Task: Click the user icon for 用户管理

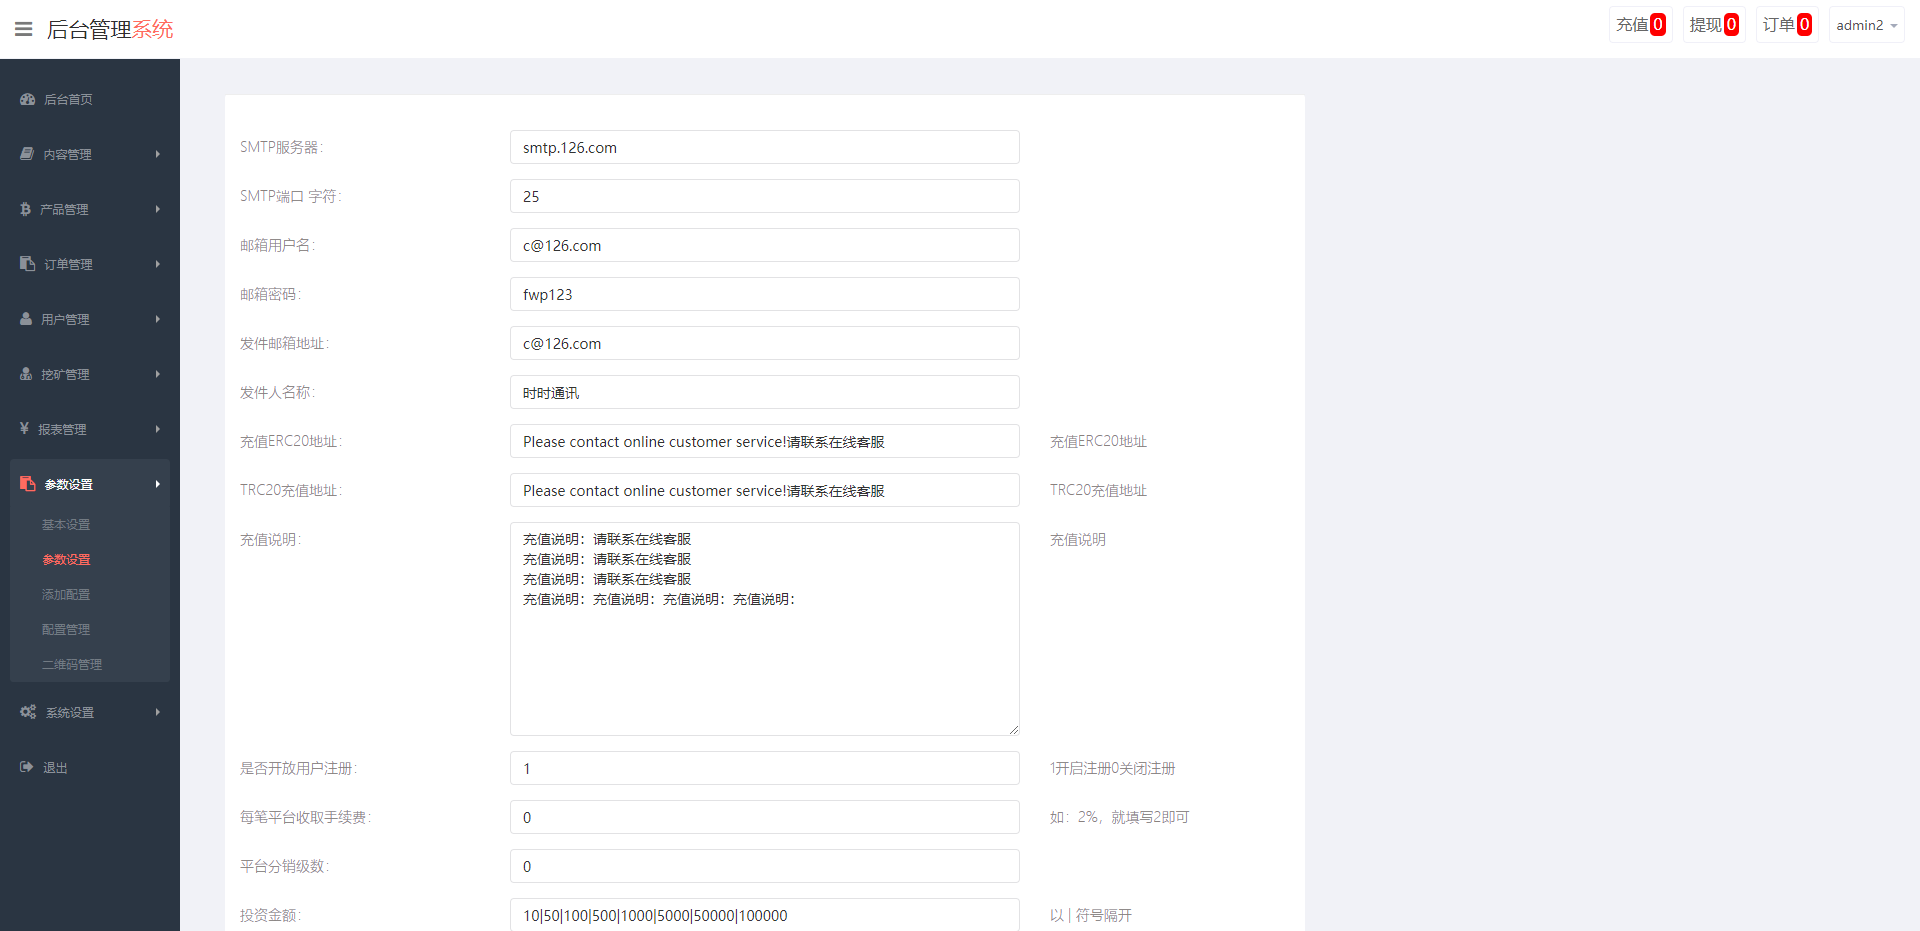Action: (x=26, y=319)
